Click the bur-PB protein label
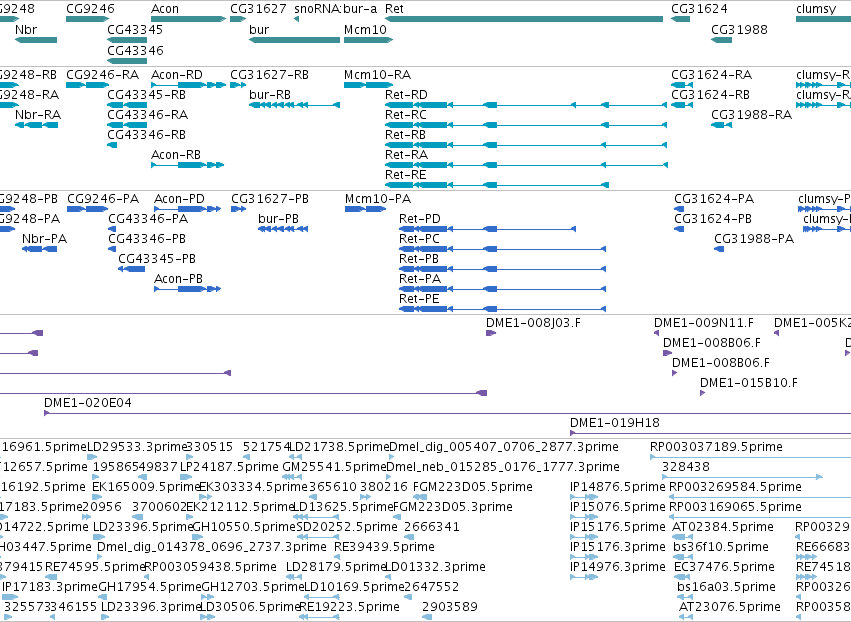The height and width of the screenshot is (622, 851). pos(278,219)
